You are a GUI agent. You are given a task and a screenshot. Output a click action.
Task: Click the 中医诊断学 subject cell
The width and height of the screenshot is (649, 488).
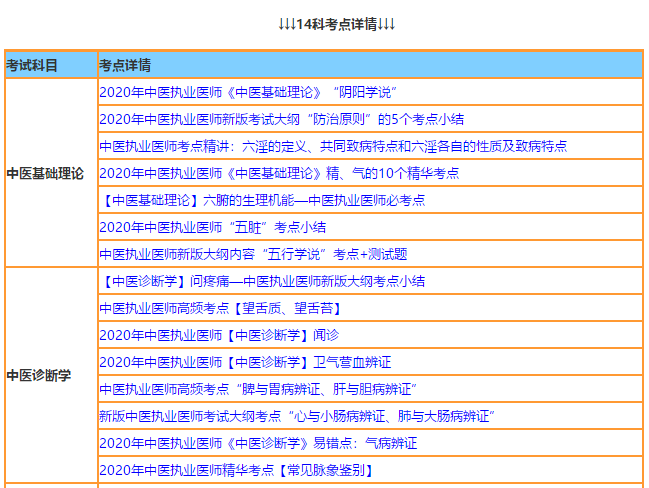click(x=39, y=376)
